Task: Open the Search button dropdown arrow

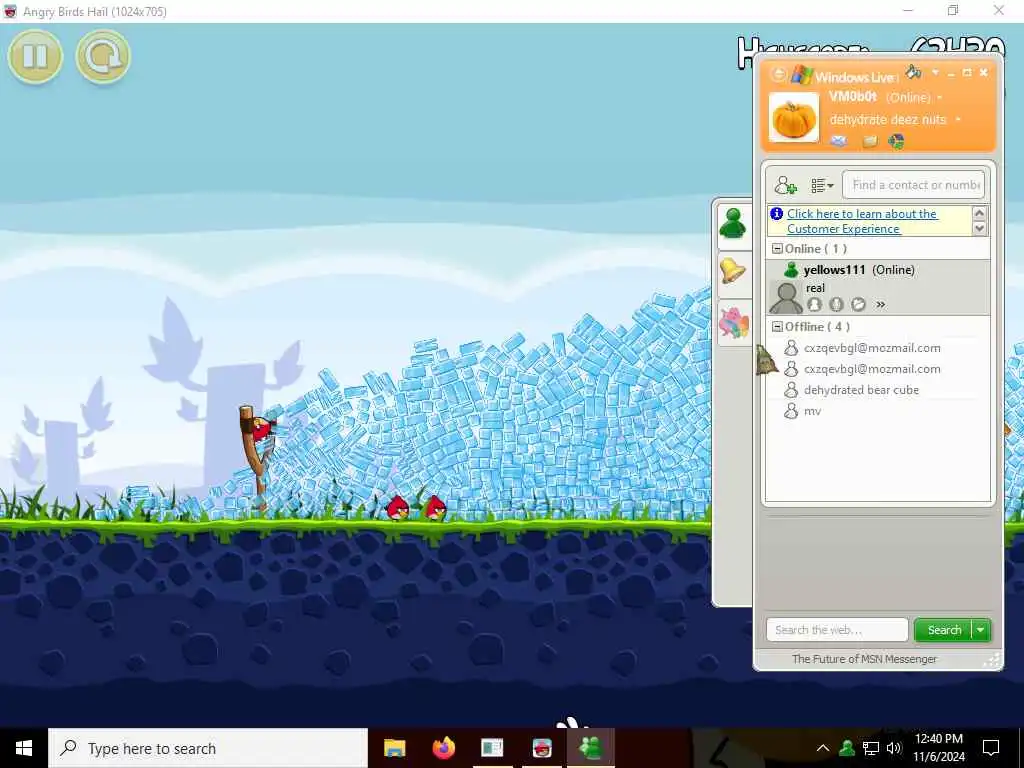Action: tap(981, 630)
